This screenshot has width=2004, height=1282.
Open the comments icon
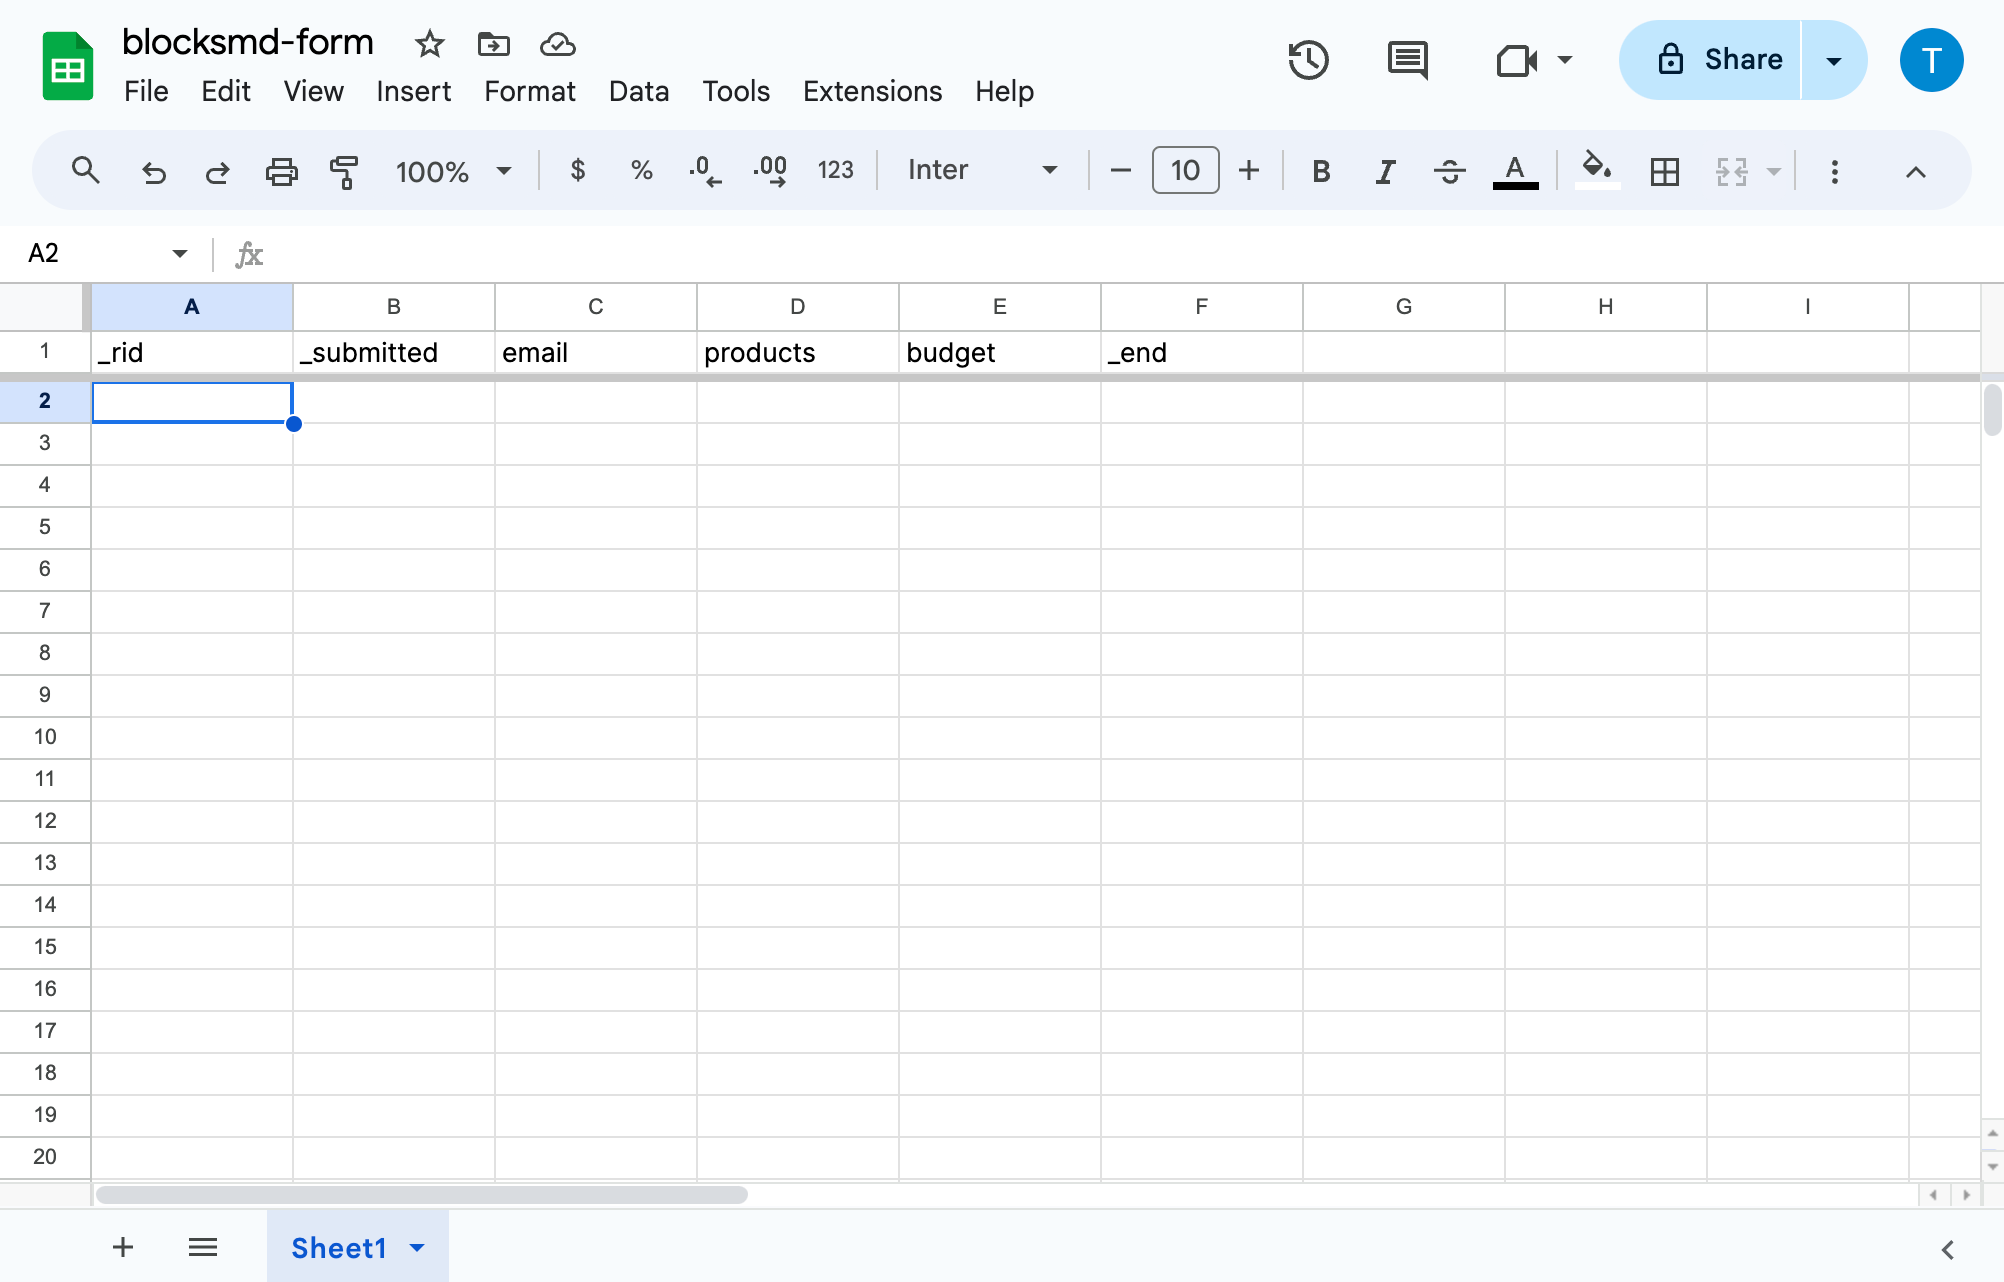tap(1407, 60)
